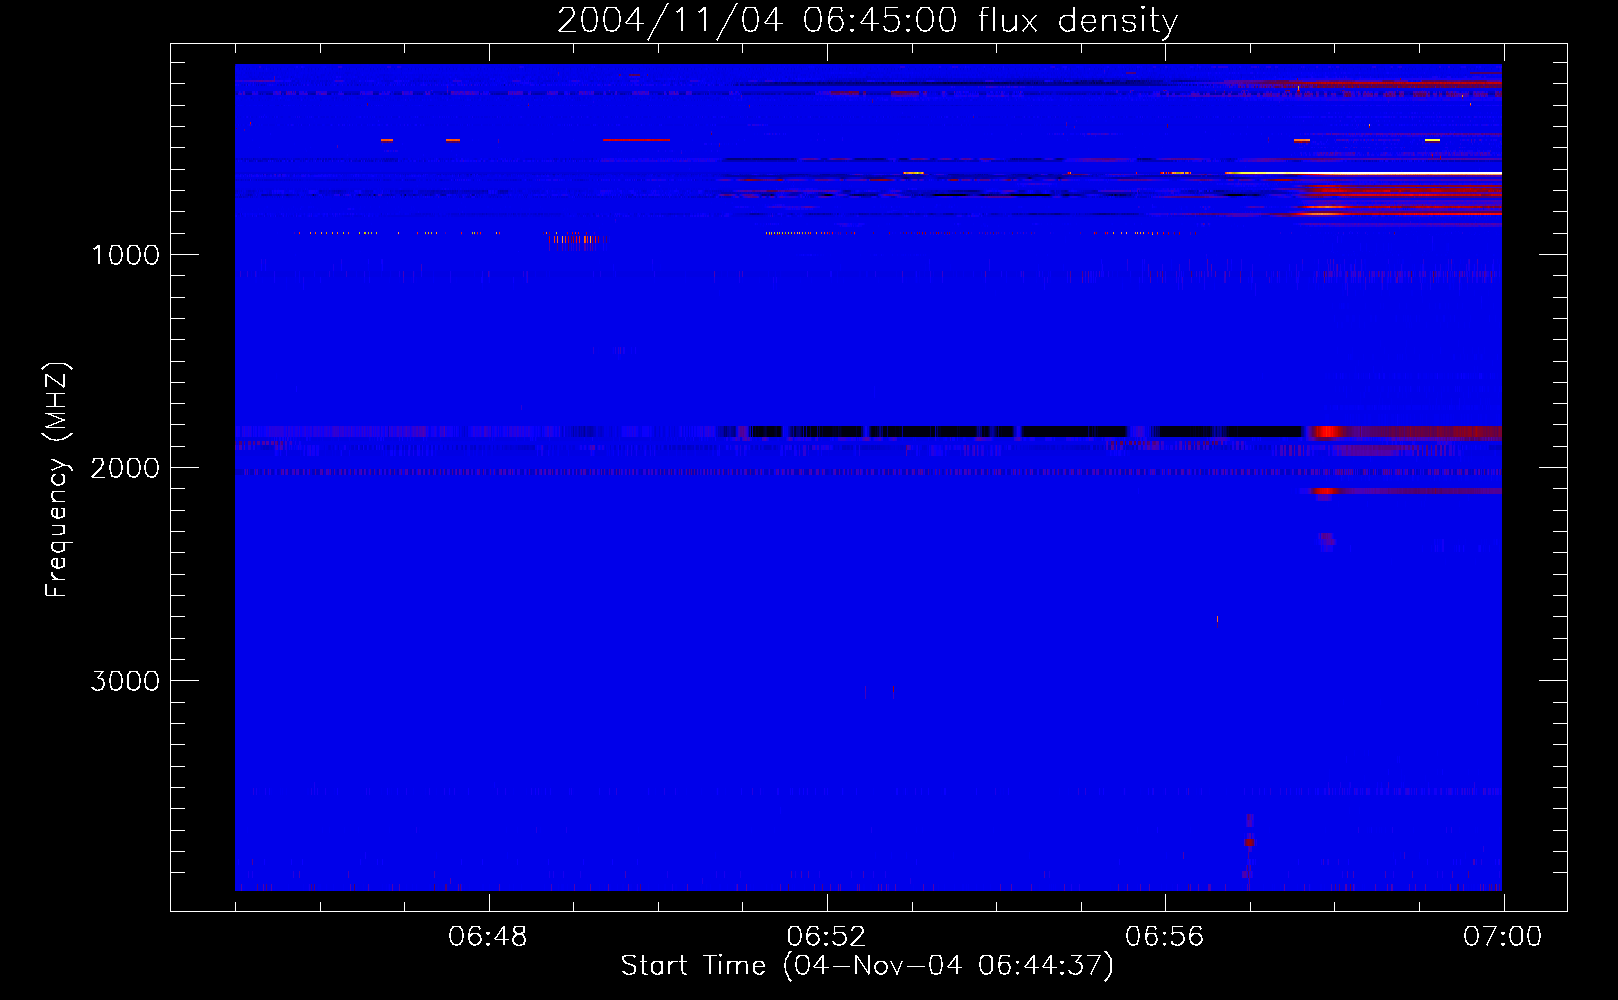
Task: Click the 3000 frequency tick label
Action: 125,681
